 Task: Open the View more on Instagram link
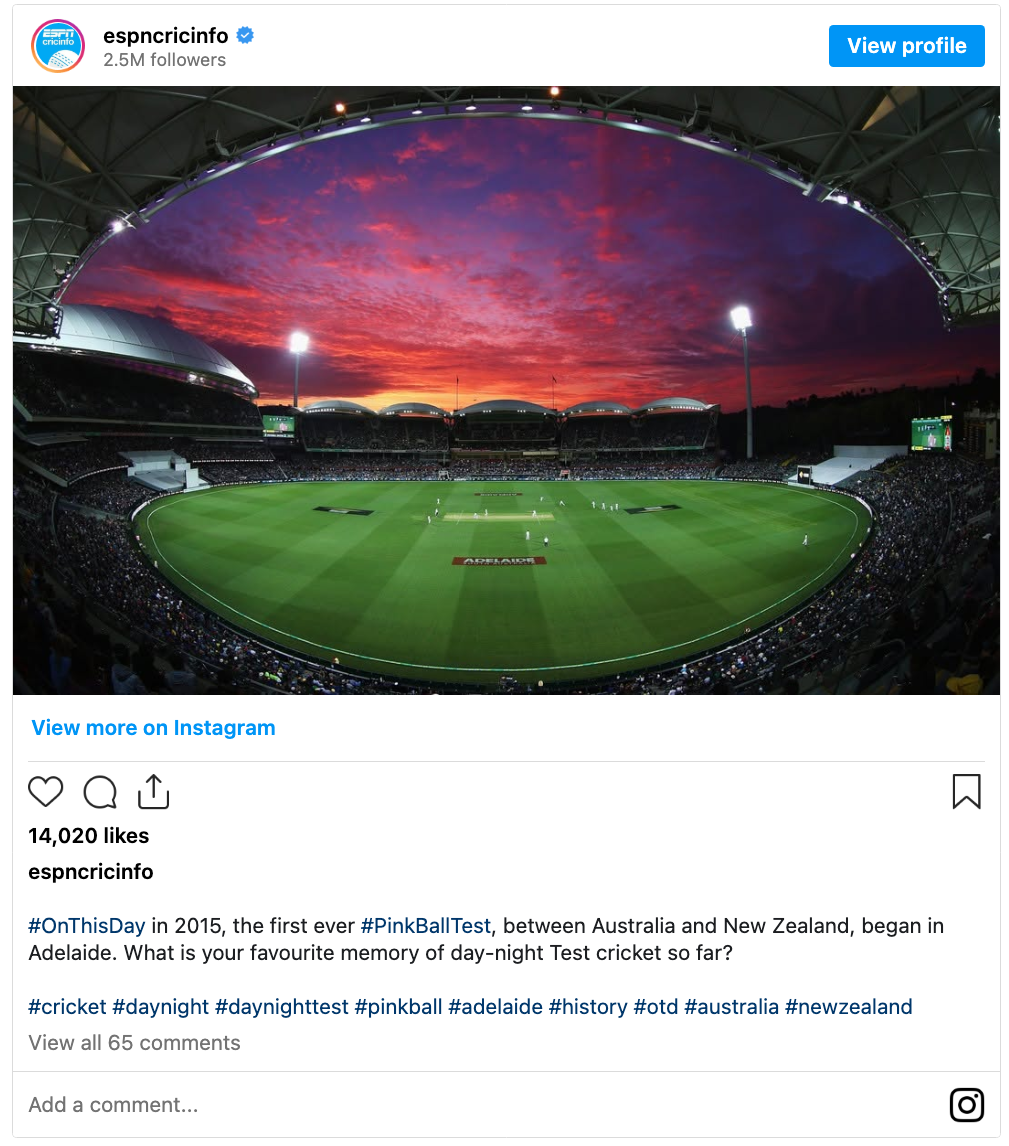point(153,728)
